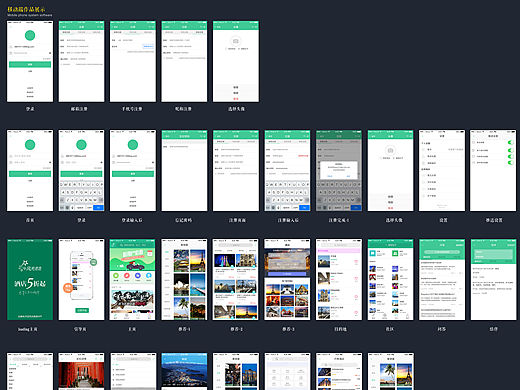Toggle fourth switch in 推送设置 mockup
Image resolution: width=520 pixels, height=390 pixels.
(x=510, y=163)
